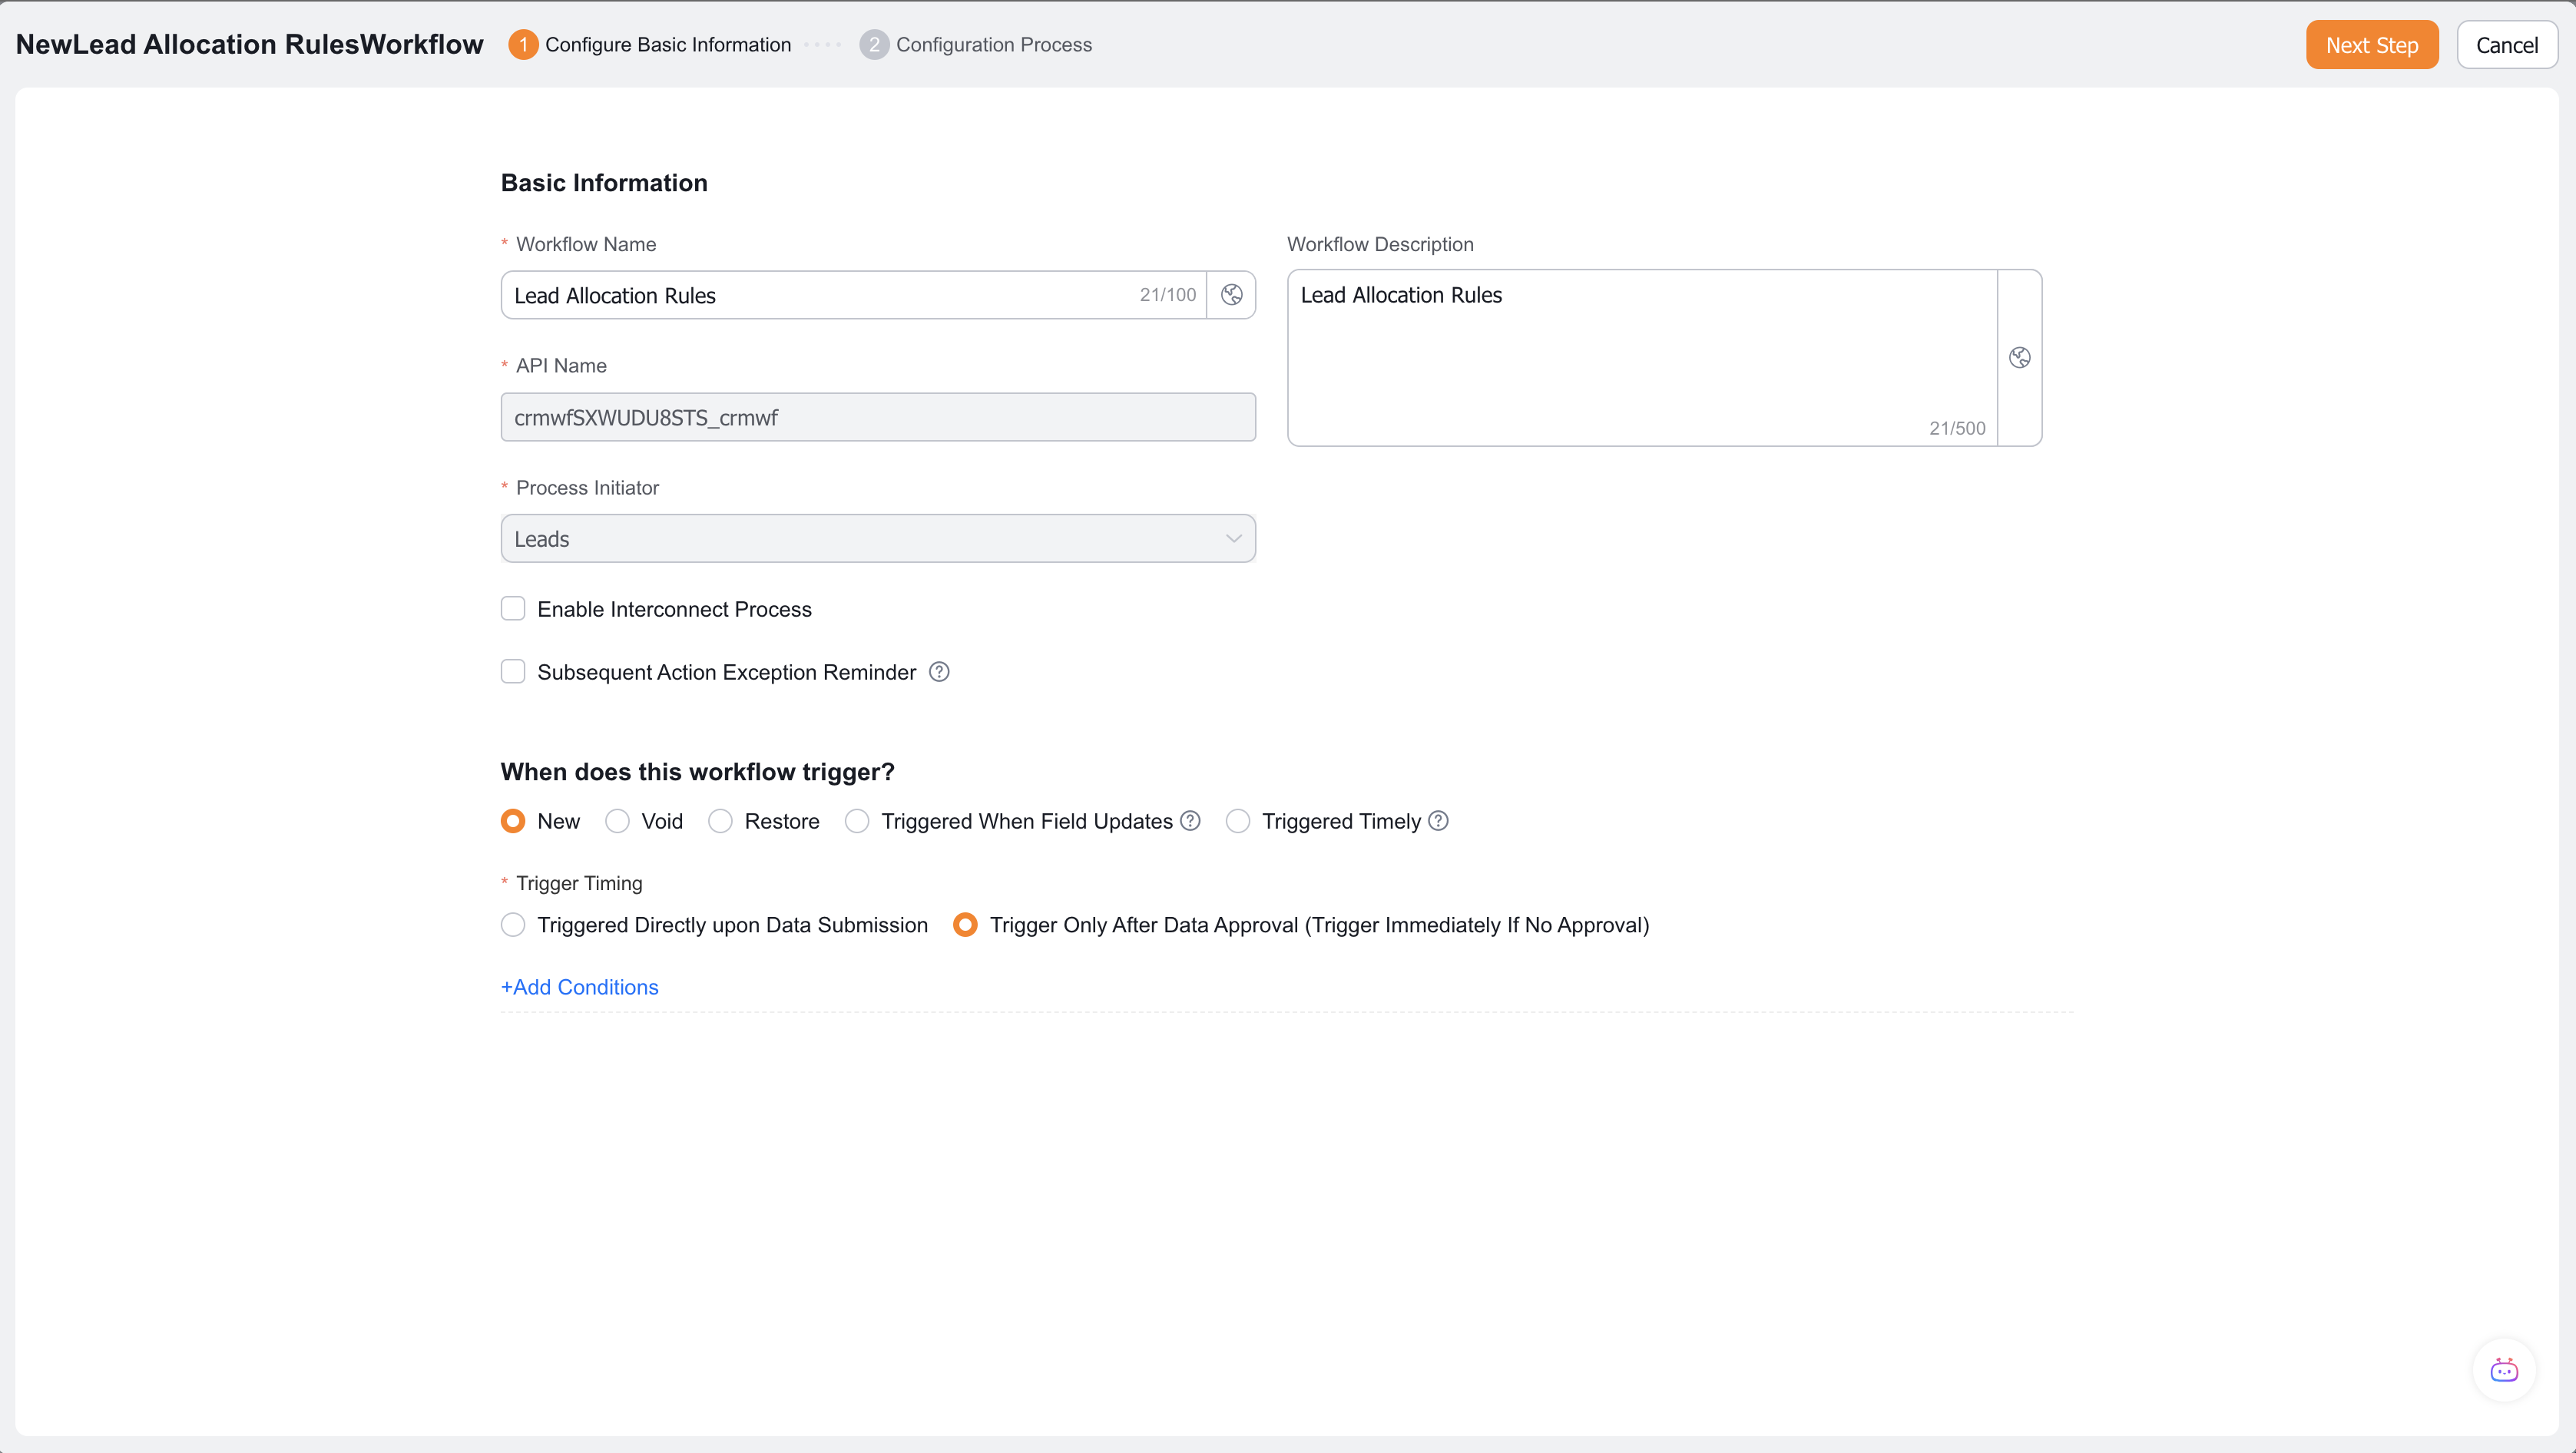Open the Process Initiator Leads dropdown
2576x1453 pixels.
878,539
